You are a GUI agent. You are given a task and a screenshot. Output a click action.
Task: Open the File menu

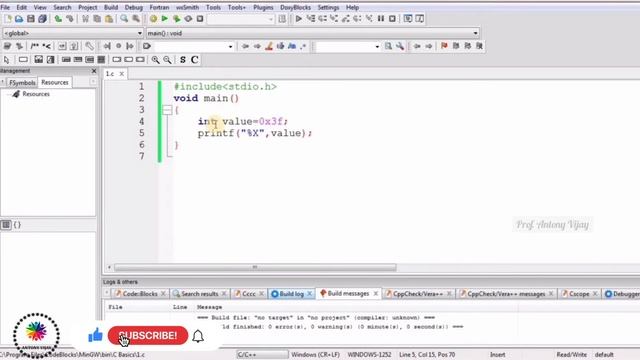click(5, 7)
